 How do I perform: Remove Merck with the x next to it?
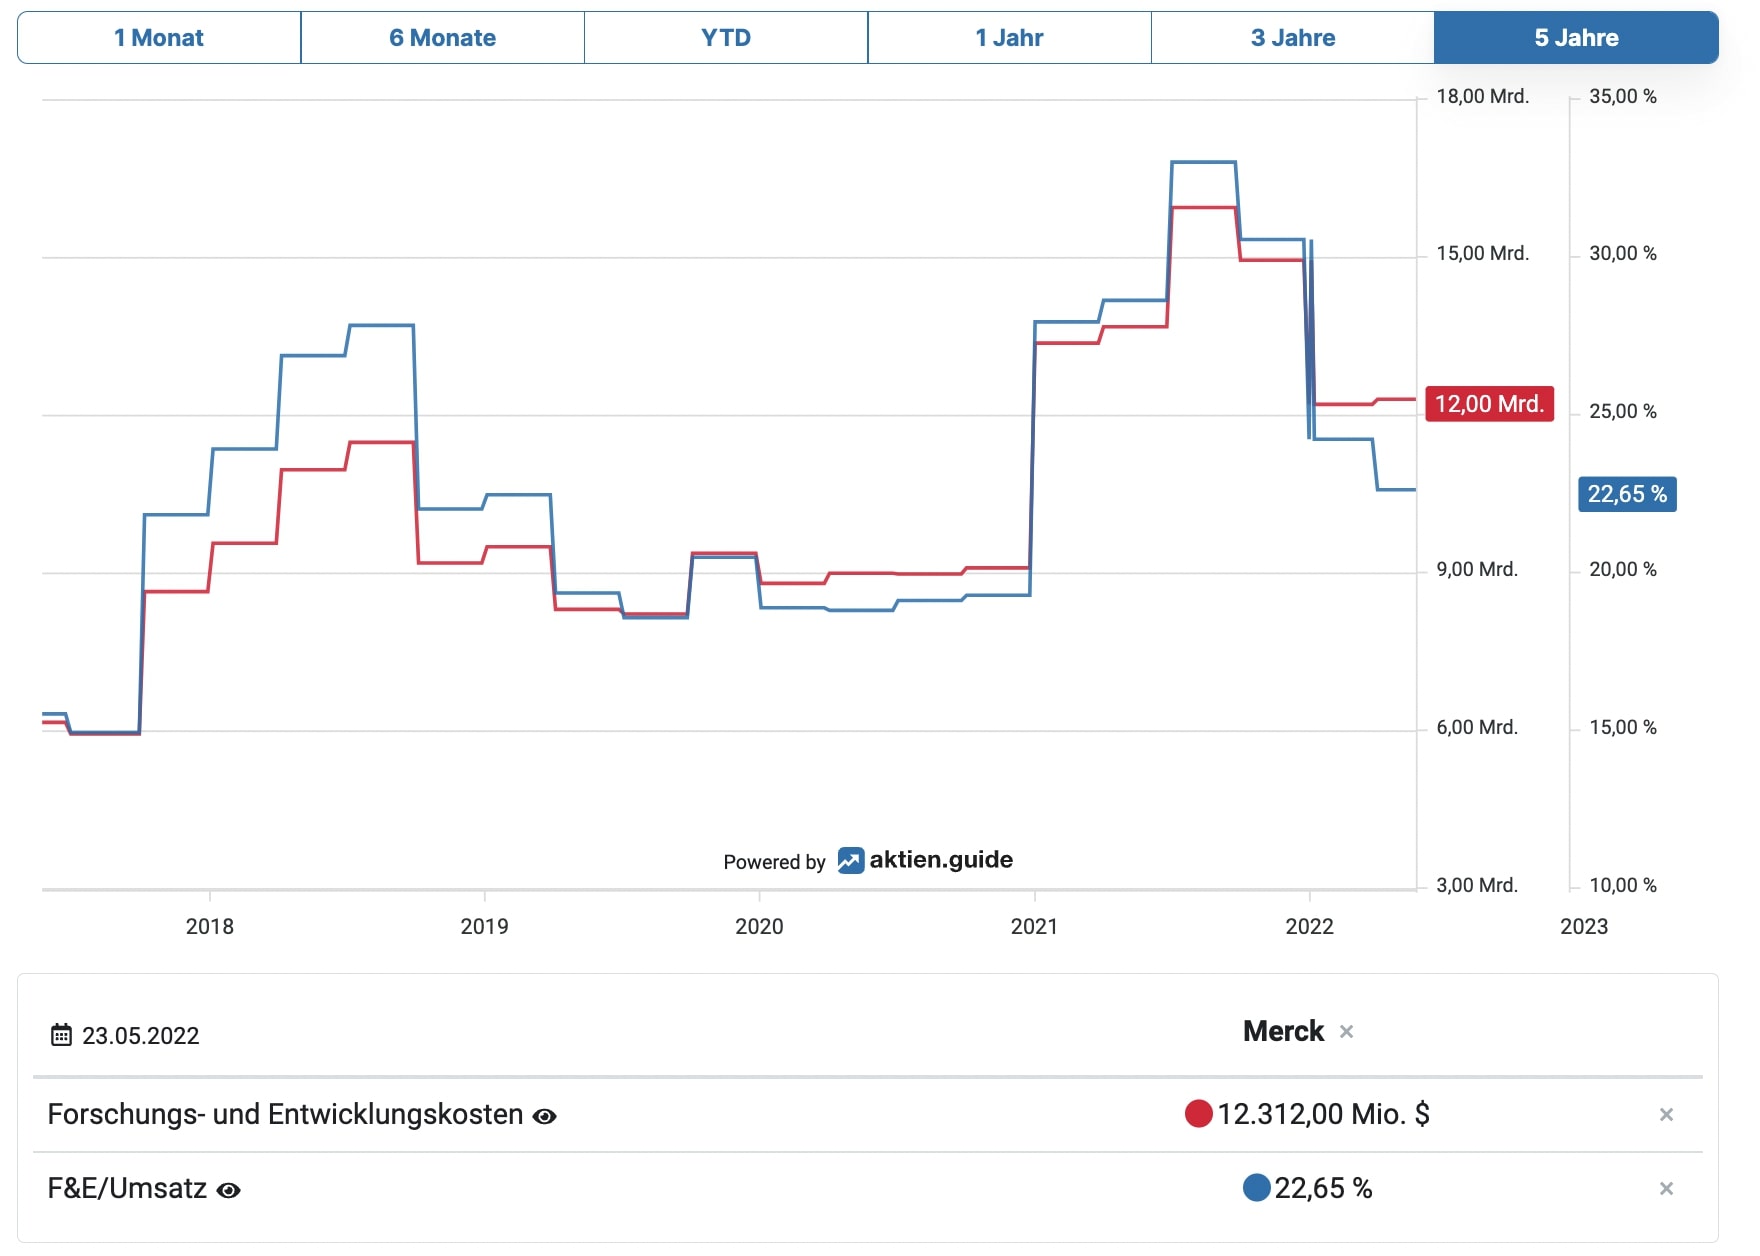(x=1347, y=1032)
